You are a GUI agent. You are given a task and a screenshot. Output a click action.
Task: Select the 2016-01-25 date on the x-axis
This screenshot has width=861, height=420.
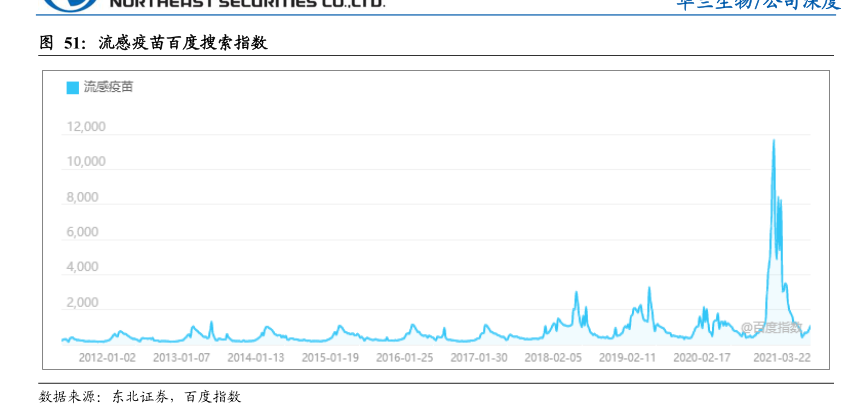pyautogui.click(x=404, y=357)
